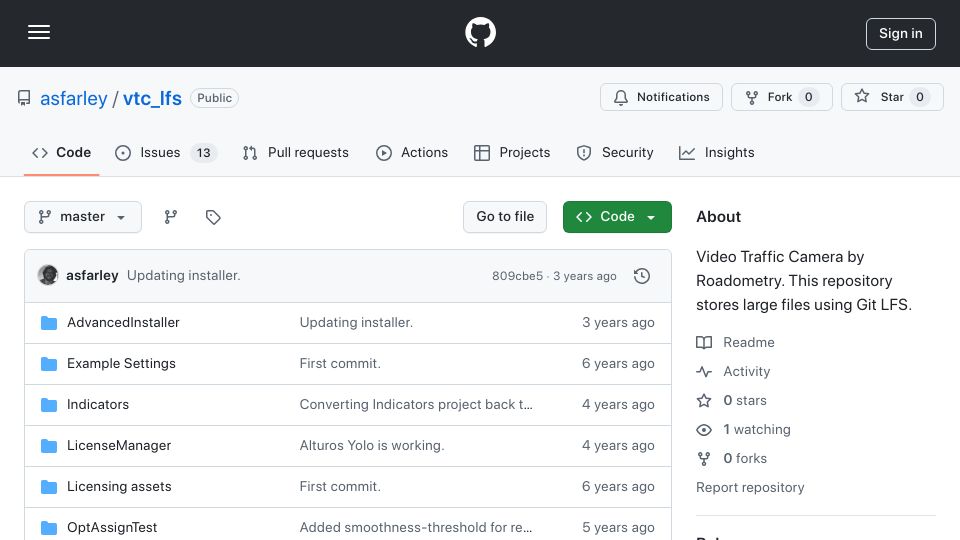Open the Issues tab

click(165, 152)
